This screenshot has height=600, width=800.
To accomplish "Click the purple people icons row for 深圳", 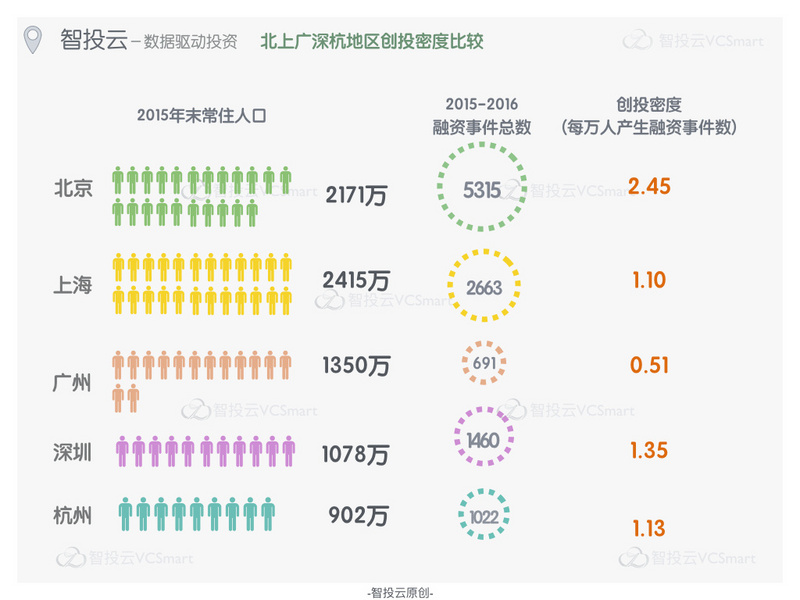I will (x=206, y=452).
